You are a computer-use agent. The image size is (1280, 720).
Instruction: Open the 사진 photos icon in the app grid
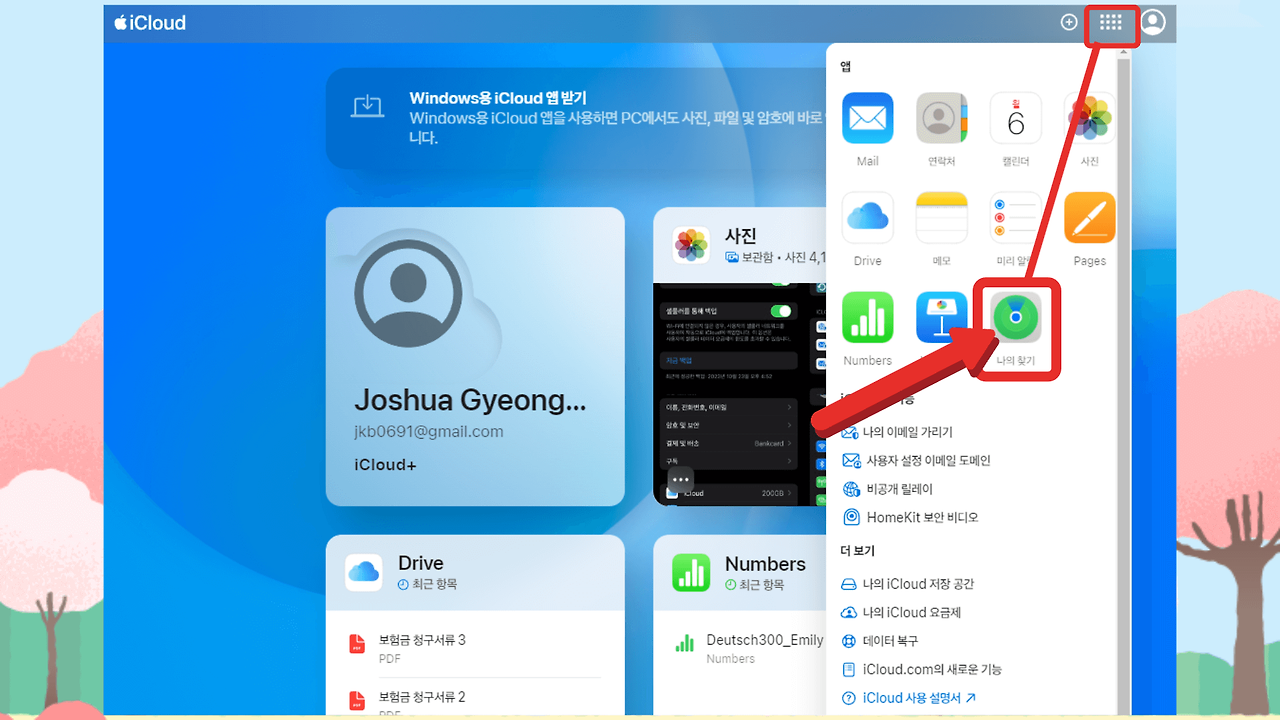pyautogui.click(x=1089, y=118)
